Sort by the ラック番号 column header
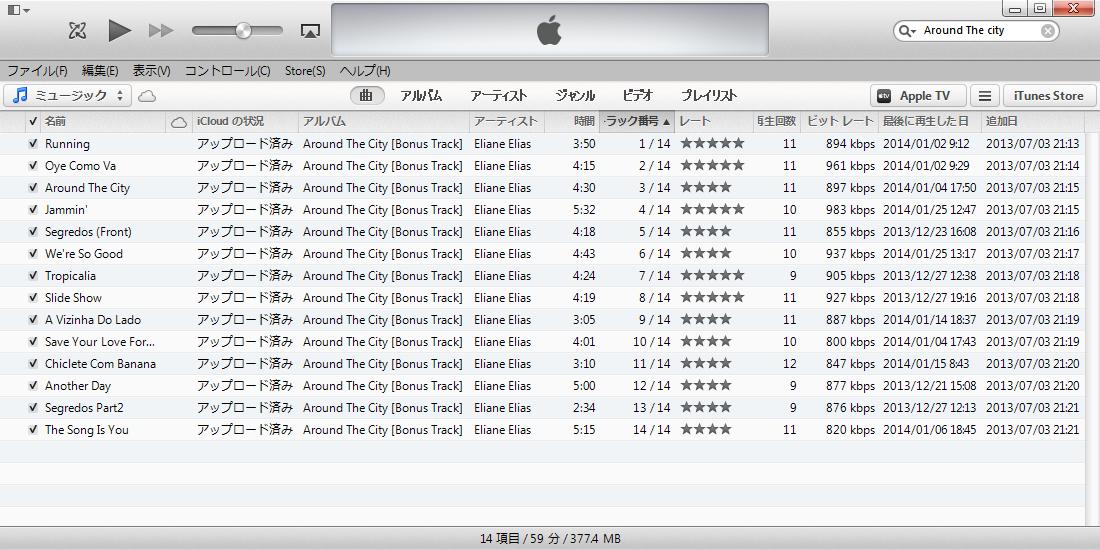This screenshot has height=550, width=1100. (x=636, y=121)
